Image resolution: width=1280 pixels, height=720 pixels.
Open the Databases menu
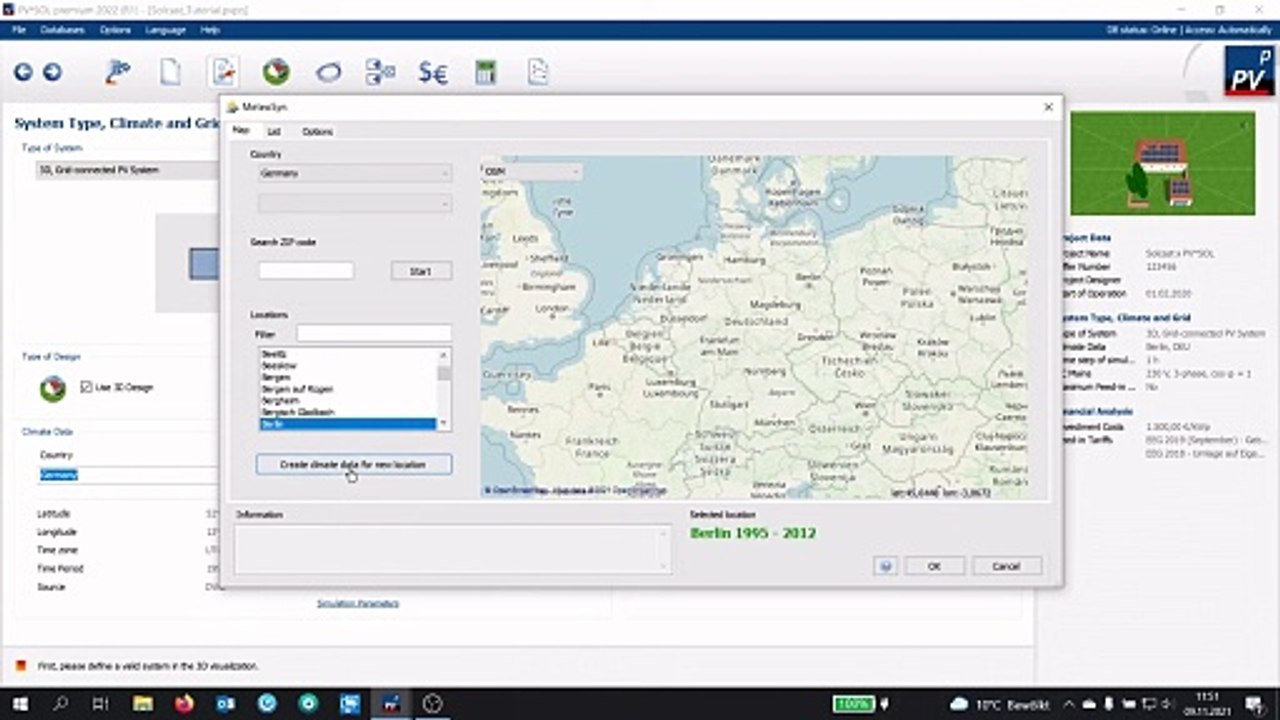62,30
